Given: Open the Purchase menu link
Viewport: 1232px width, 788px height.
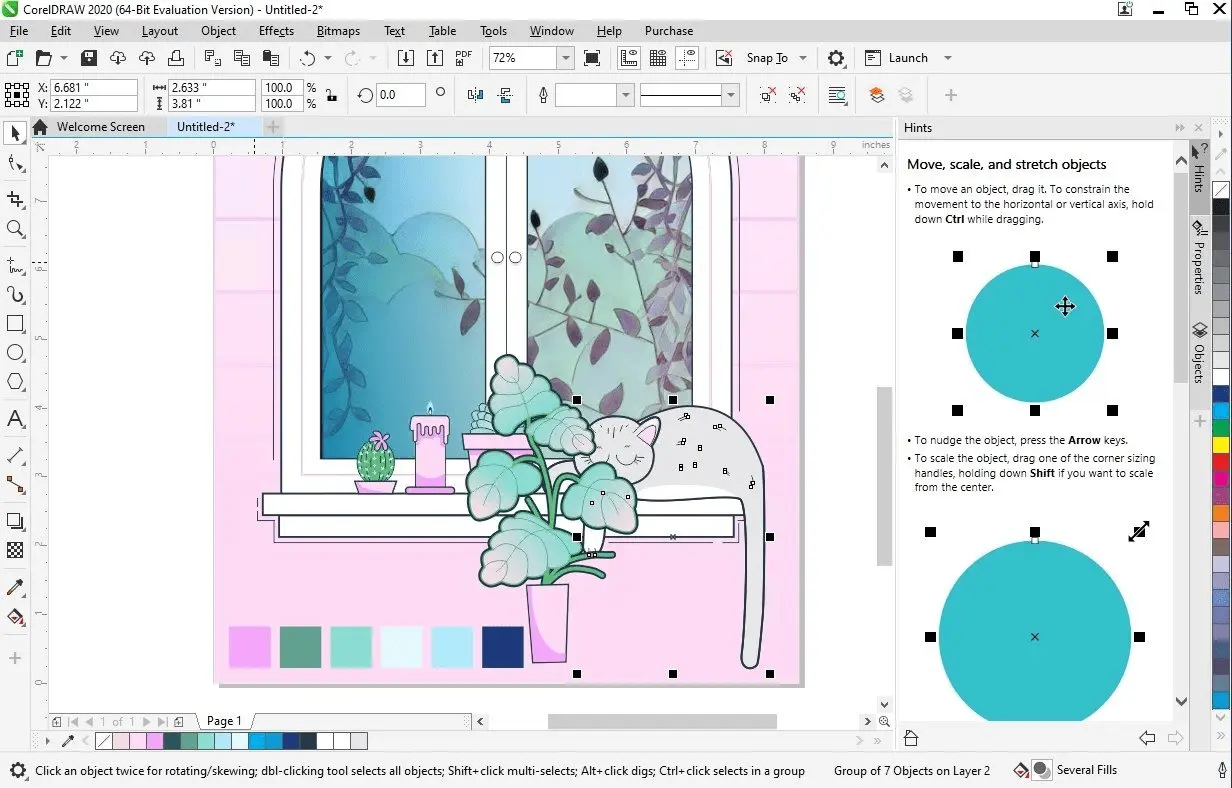Looking at the screenshot, I should pos(669,31).
